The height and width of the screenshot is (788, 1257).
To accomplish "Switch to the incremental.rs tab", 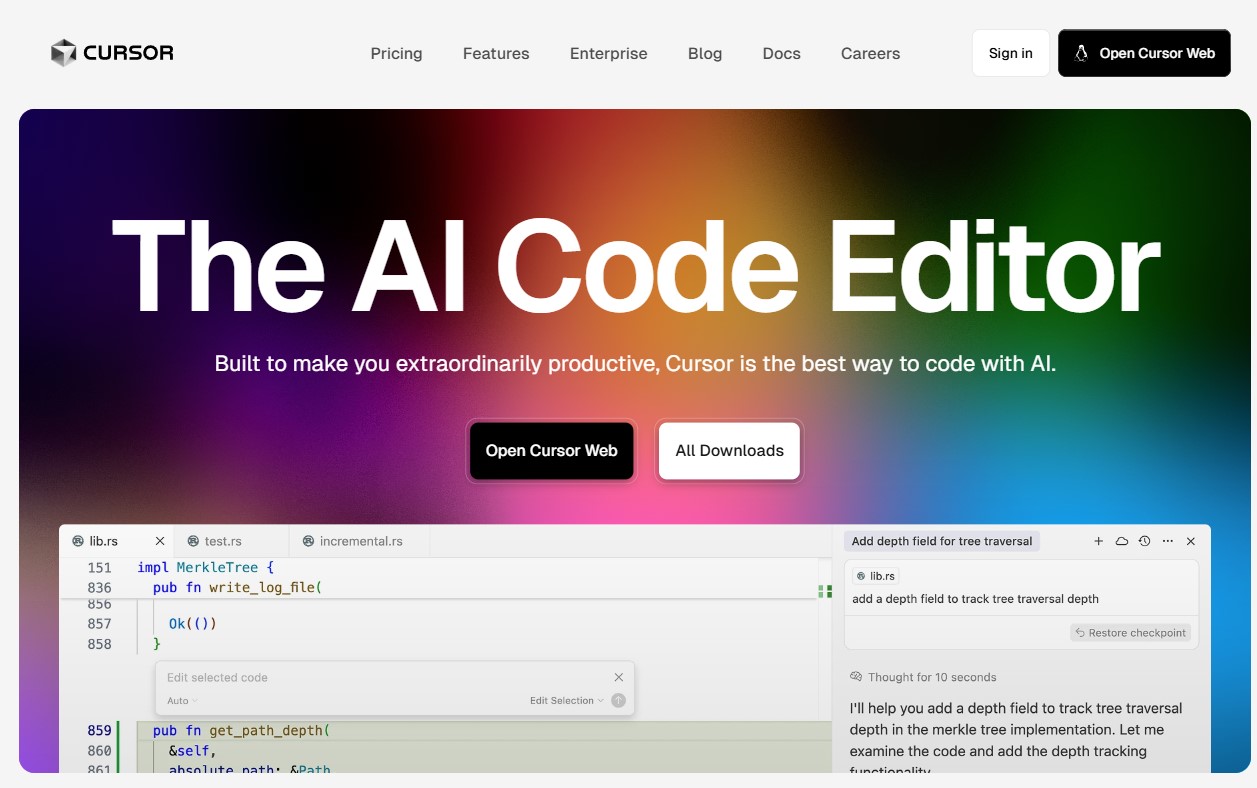I will point(360,541).
